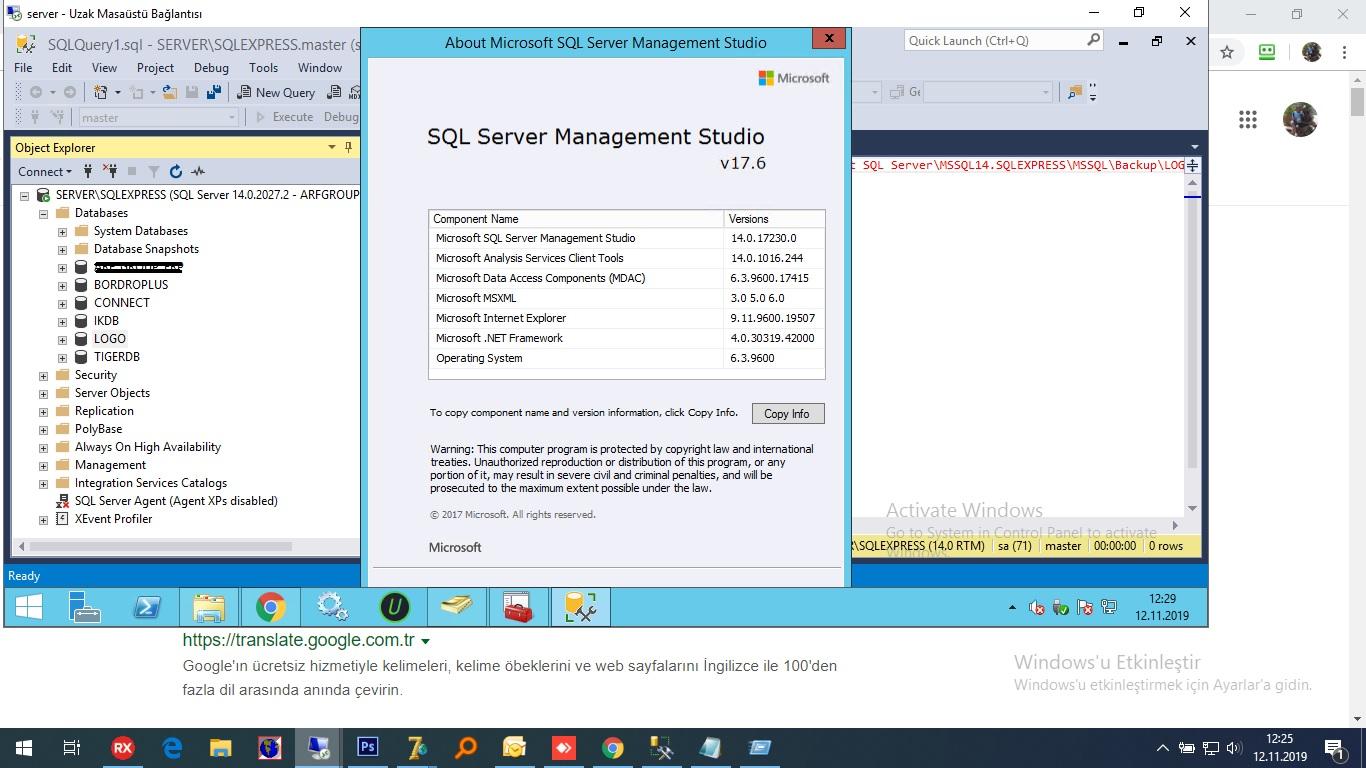Select the Always On High Availability node
The image size is (1366, 768).
(148, 447)
